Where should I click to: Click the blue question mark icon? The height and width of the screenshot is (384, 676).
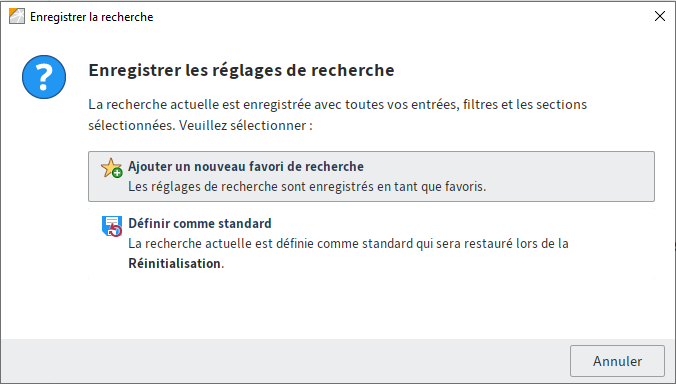pos(44,77)
